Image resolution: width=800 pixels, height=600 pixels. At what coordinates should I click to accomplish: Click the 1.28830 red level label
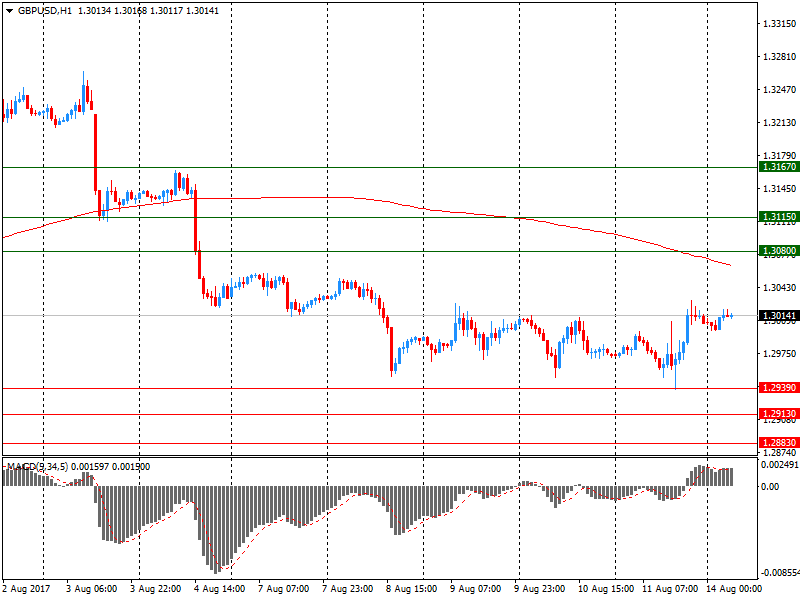coord(779,442)
